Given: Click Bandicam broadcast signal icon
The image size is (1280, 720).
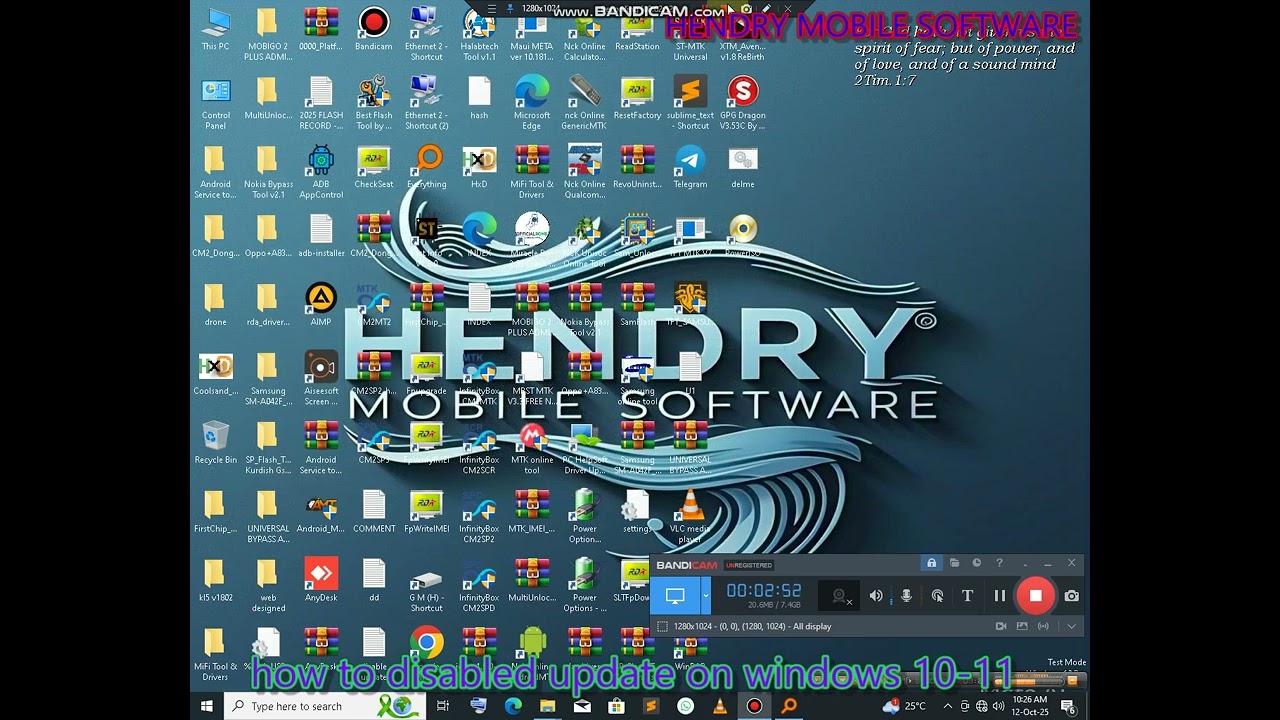Looking at the screenshot, I should (x=1044, y=626).
